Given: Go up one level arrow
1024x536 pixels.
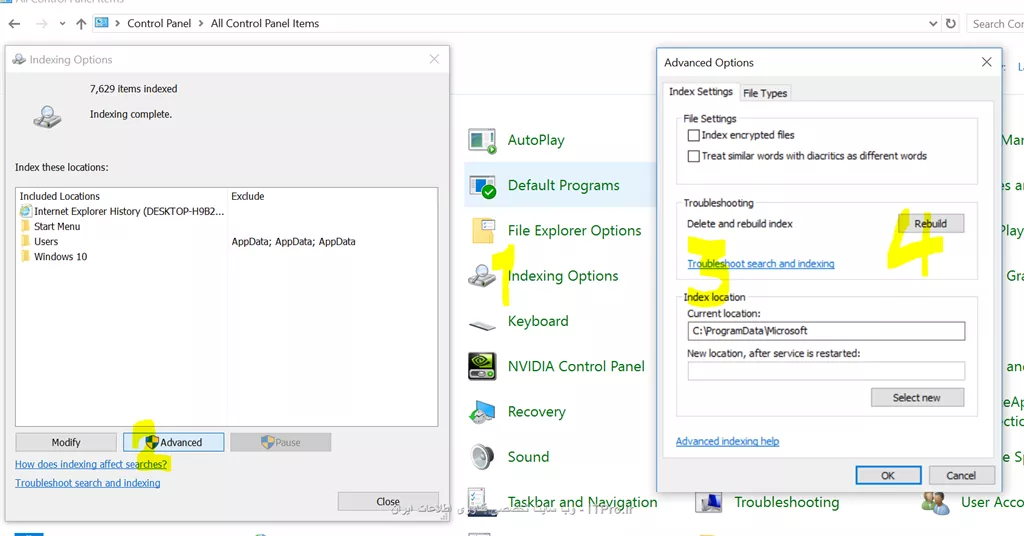Looking at the screenshot, I should [x=81, y=24].
